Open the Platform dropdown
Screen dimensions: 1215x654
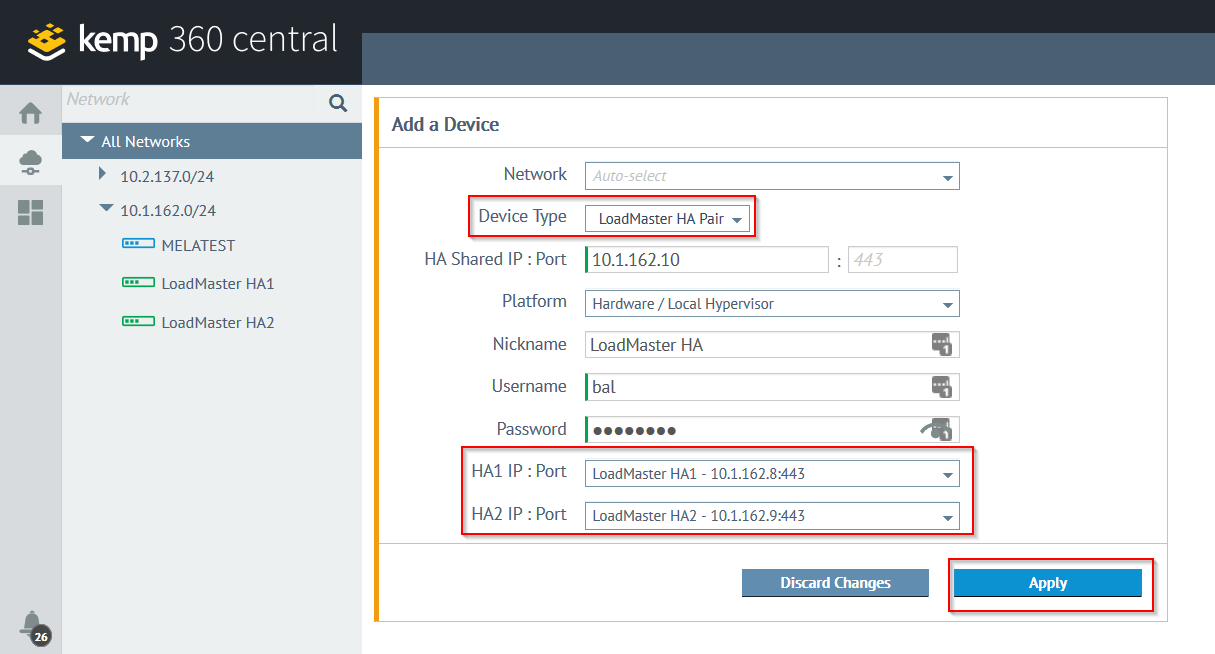pyautogui.click(x=772, y=303)
